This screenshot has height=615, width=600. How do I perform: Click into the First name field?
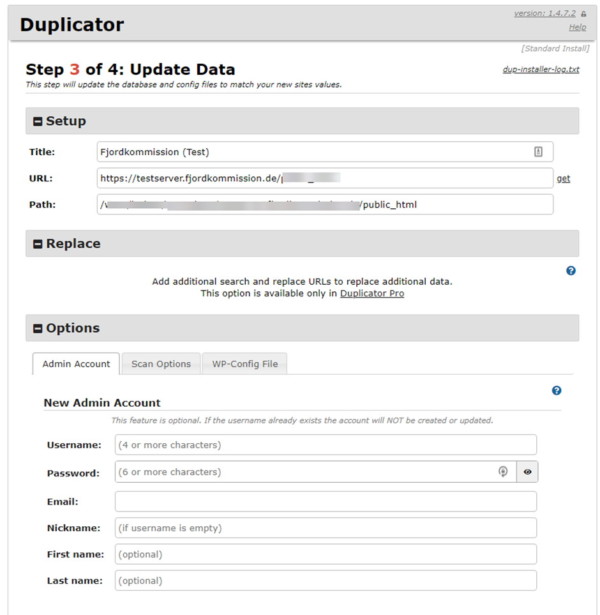[x=325, y=554]
